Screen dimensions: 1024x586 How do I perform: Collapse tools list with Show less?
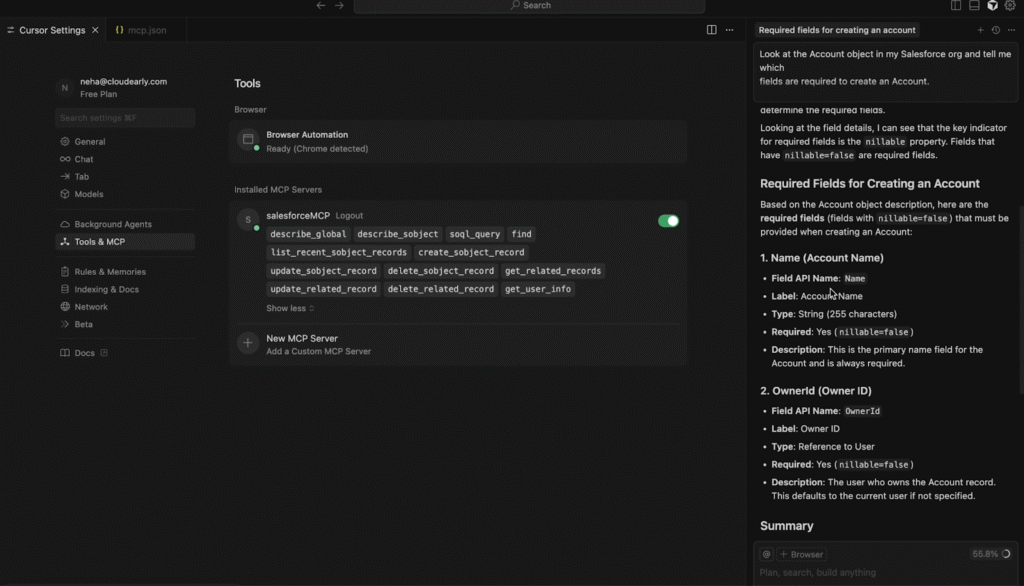[x=290, y=308]
